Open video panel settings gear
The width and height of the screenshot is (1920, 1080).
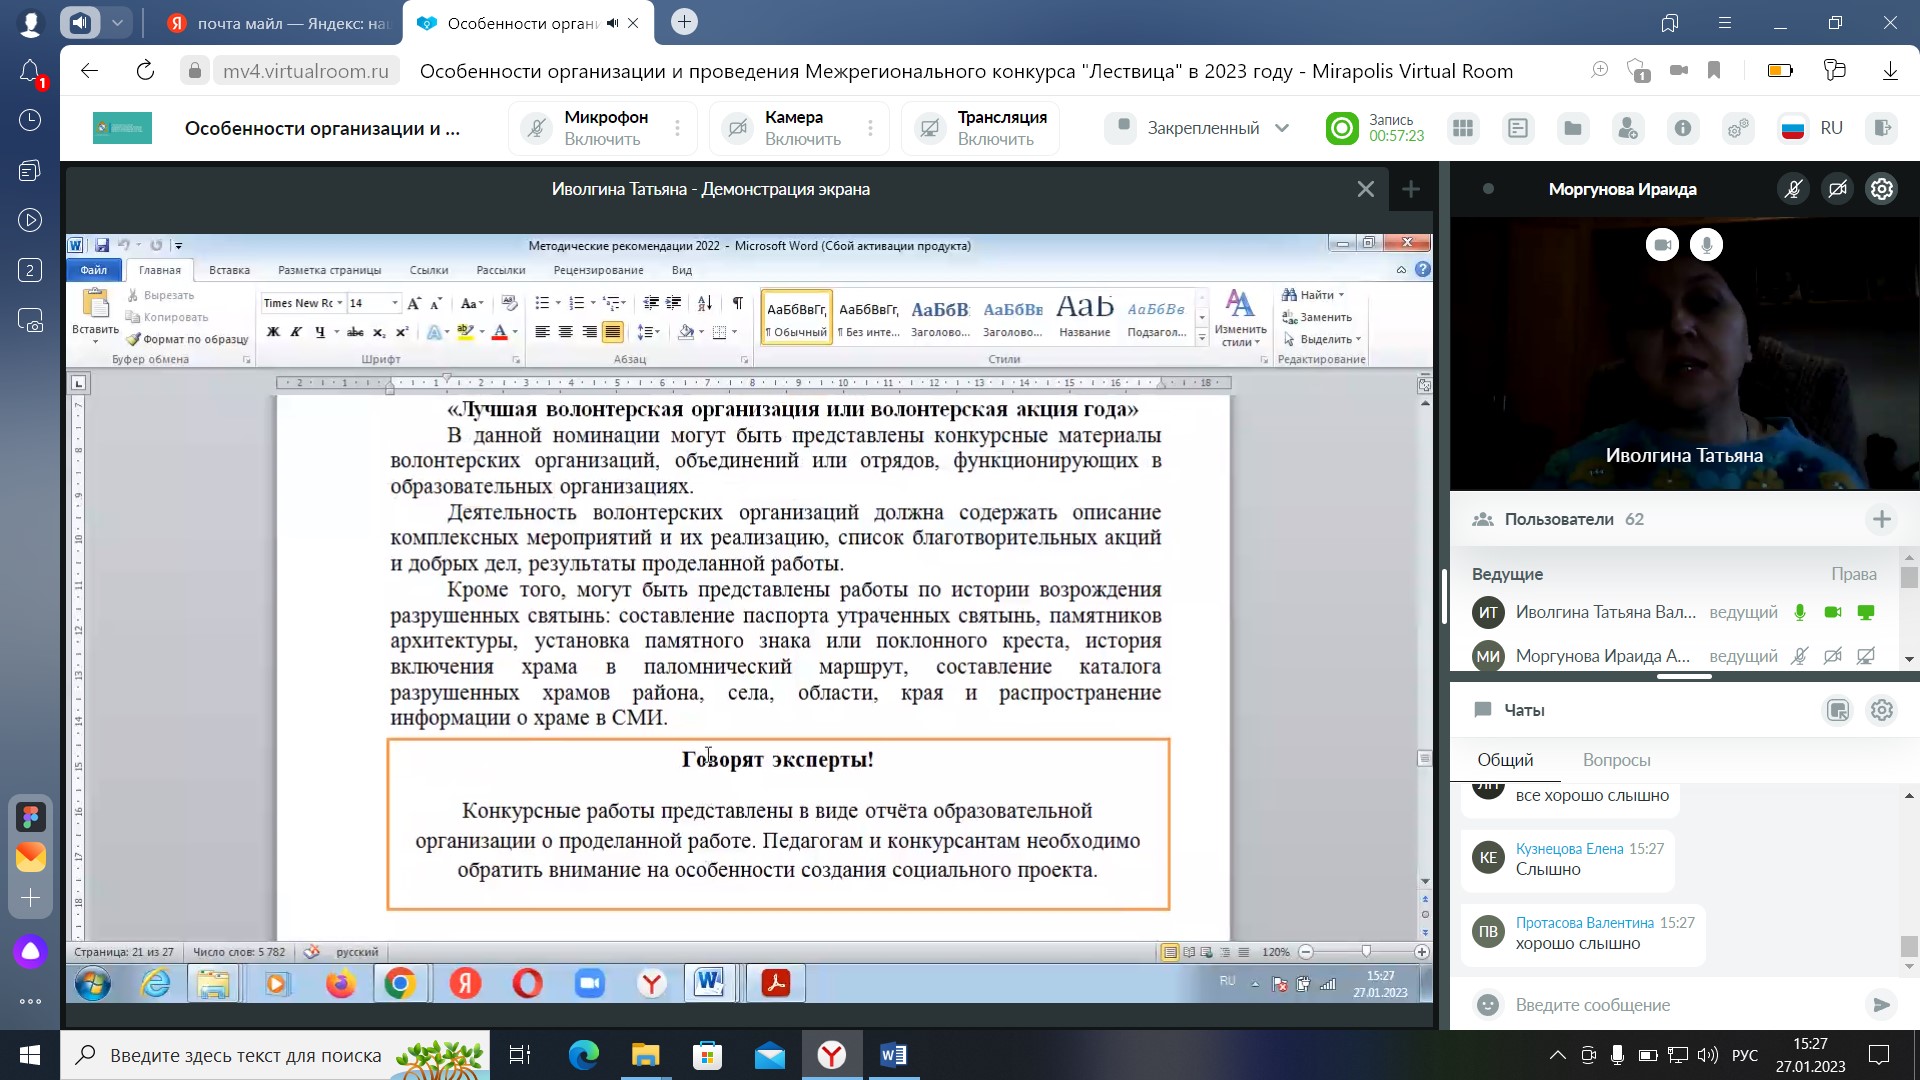[1882, 189]
